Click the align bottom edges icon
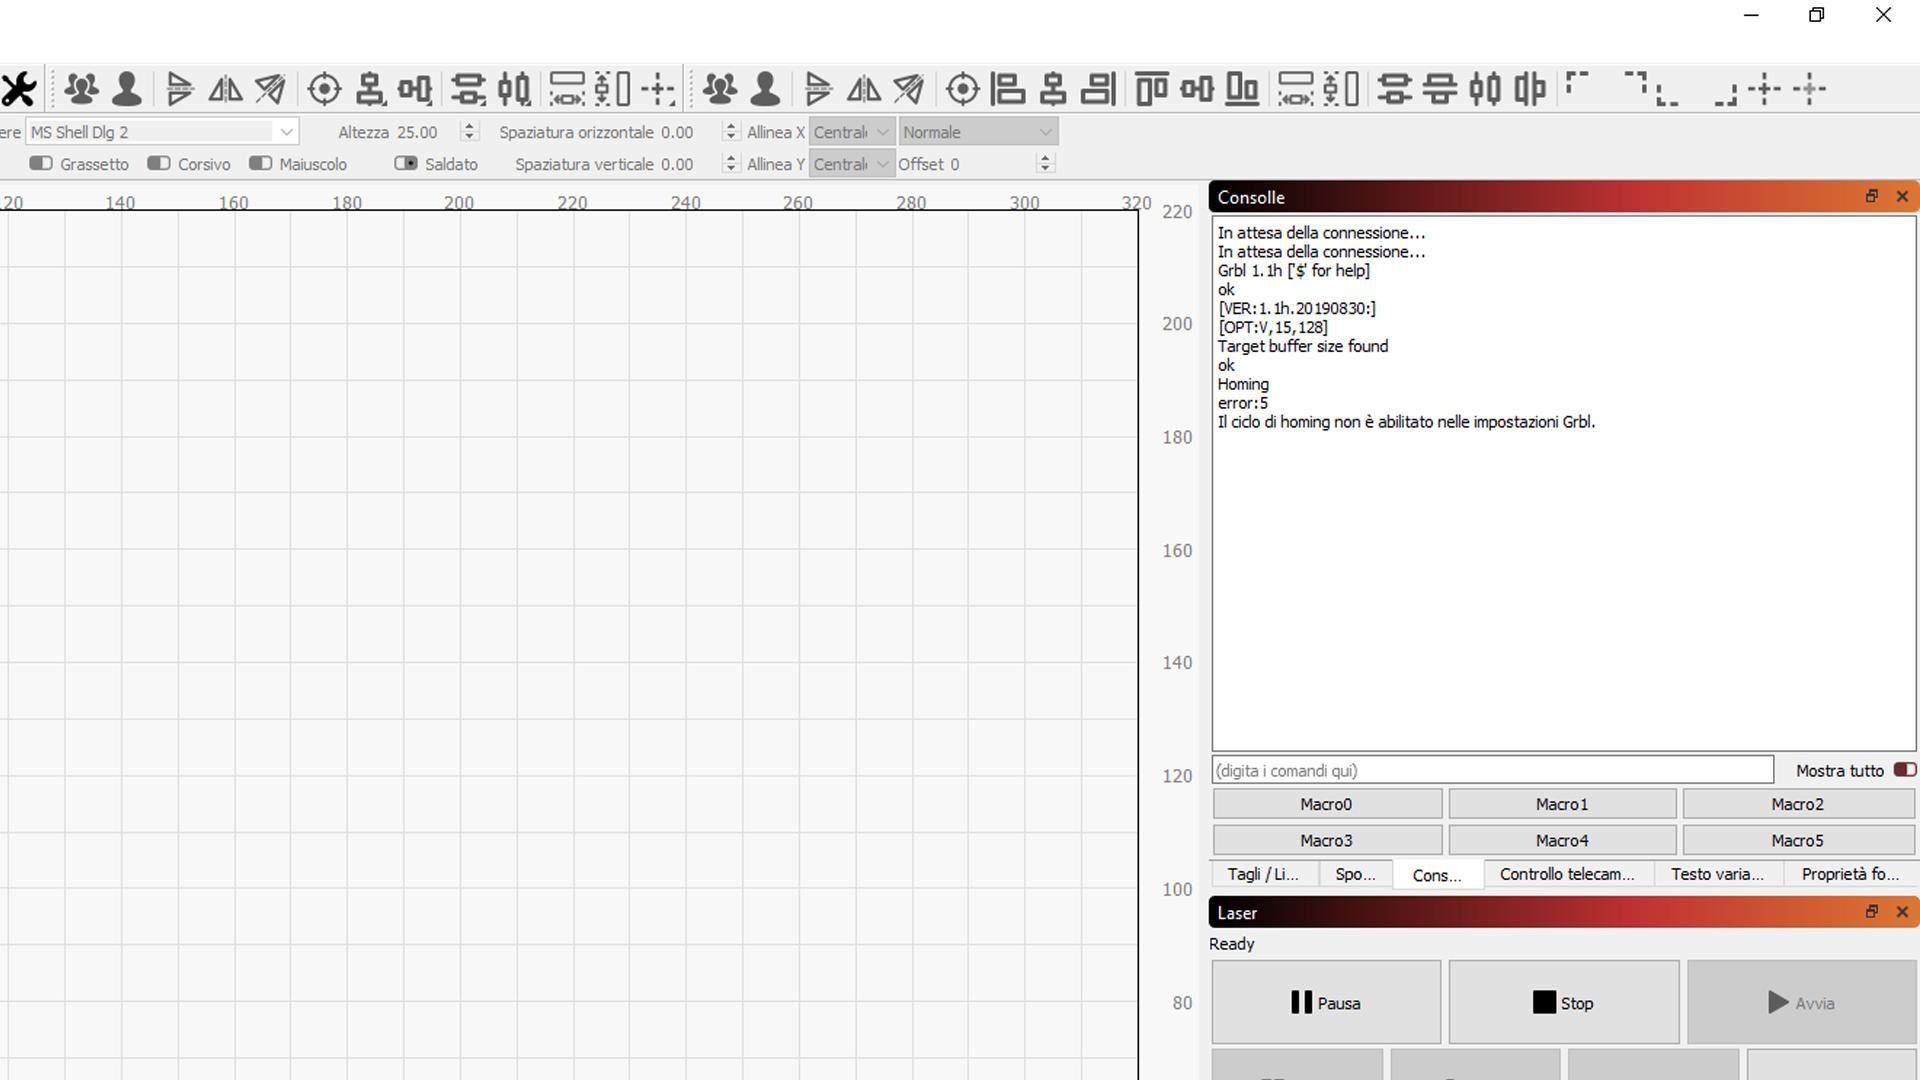Viewport: 1920px width, 1080px height. click(1242, 89)
